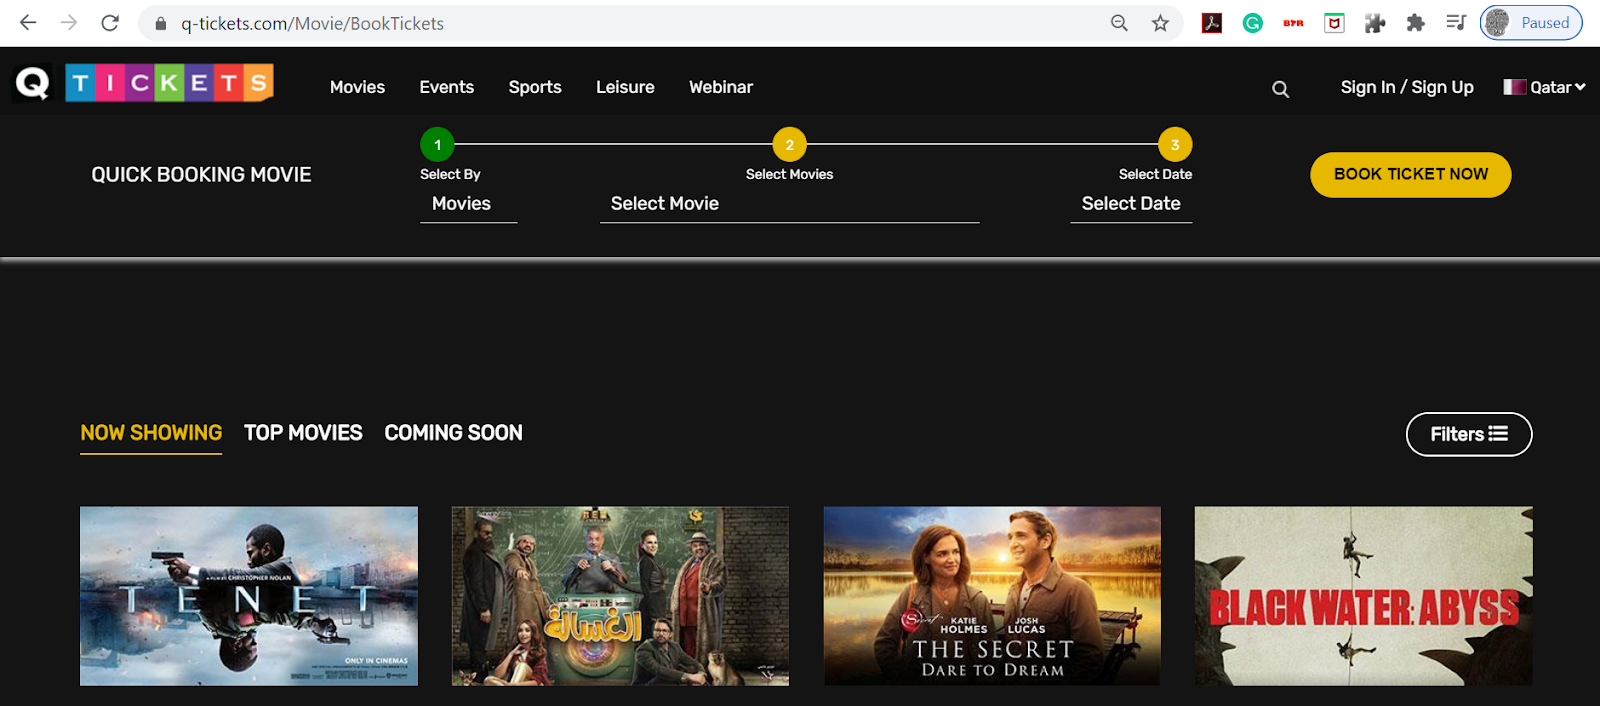
Task: Open the Tenet movie poster
Action: pyautogui.click(x=249, y=596)
